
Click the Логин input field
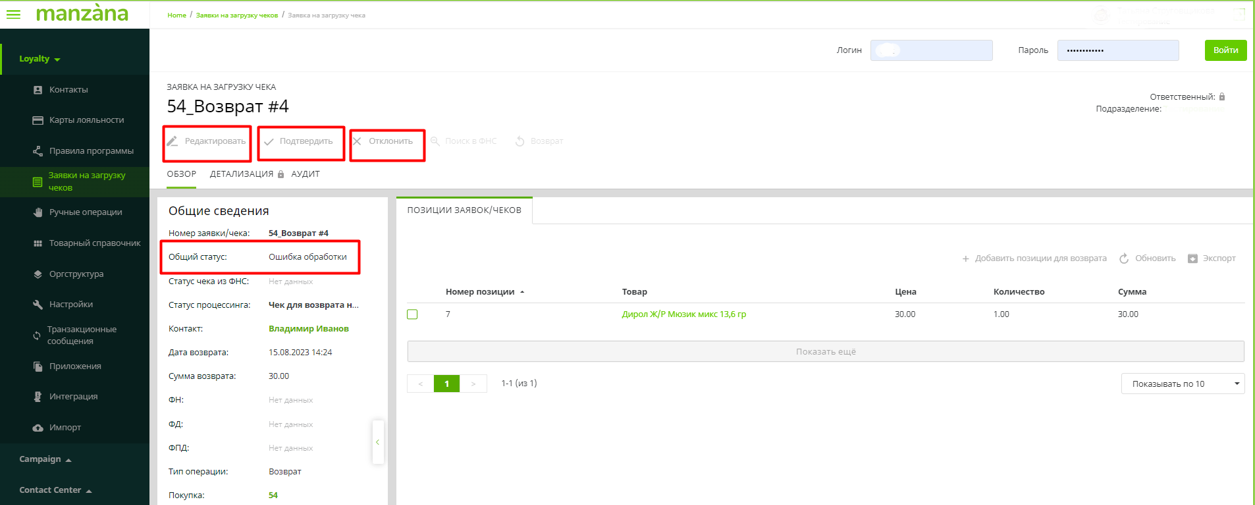pos(931,50)
